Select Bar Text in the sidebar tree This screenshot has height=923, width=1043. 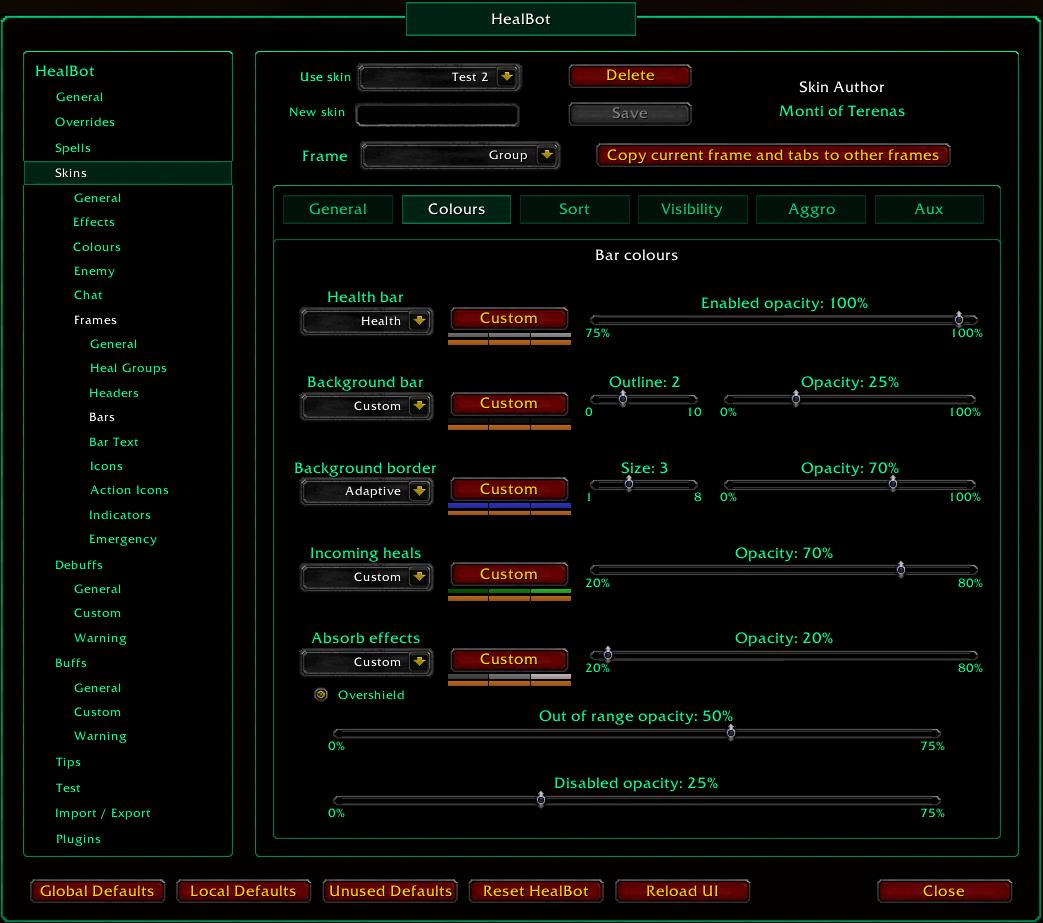click(x=114, y=442)
